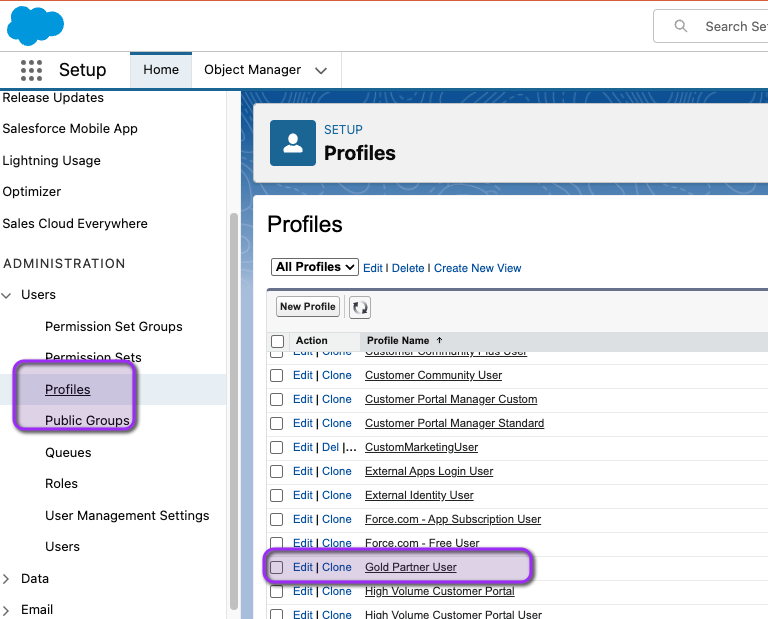This screenshot has width=768, height=619.
Task: Open Release Updates in sidebar
Action: [x=53, y=98]
